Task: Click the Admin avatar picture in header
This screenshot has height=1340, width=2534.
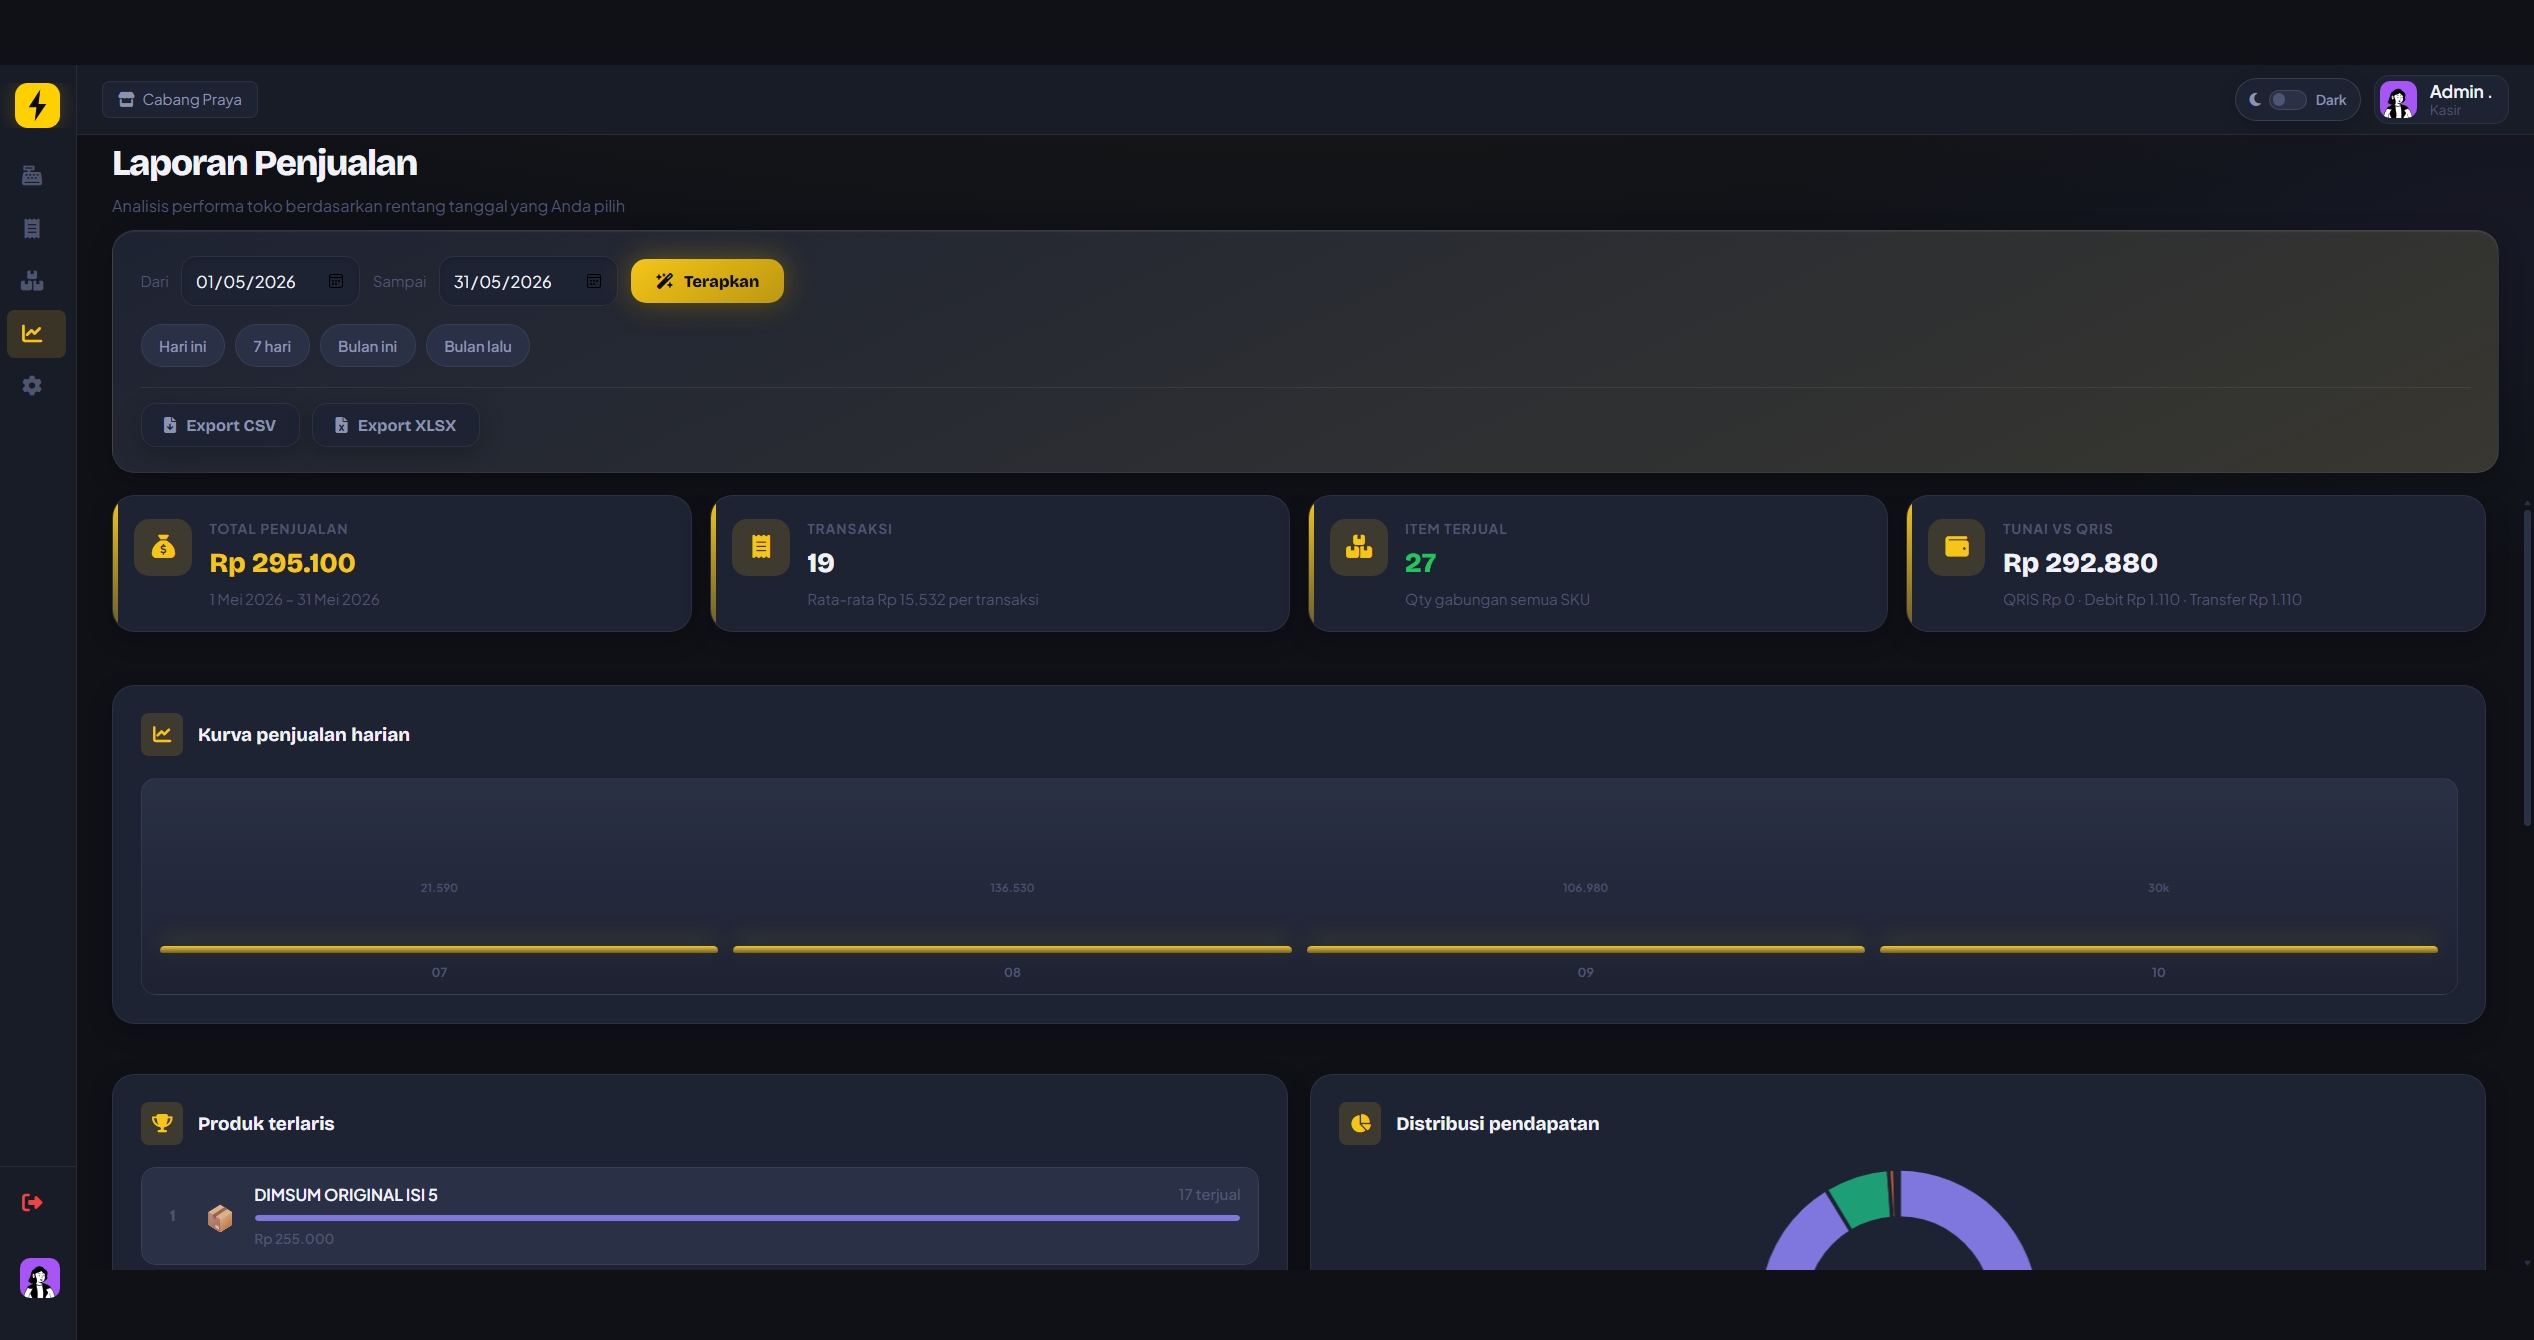Action: tap(2398, 100)
